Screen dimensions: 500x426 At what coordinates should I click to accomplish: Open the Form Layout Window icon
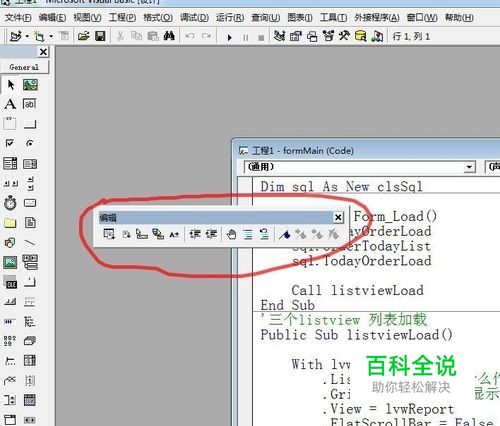point(312,36)
